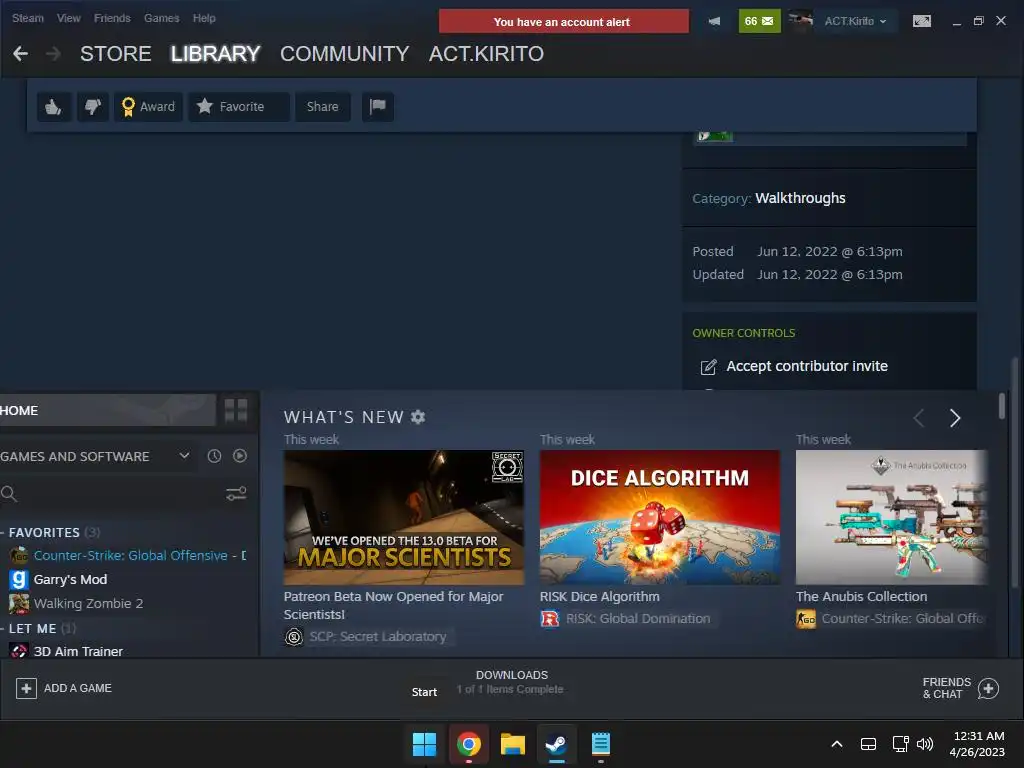The height and width of the screenshot is (768, 1024).
Task: Expand the ACT.Kirito account dropdown
Action: coord(855,22)
